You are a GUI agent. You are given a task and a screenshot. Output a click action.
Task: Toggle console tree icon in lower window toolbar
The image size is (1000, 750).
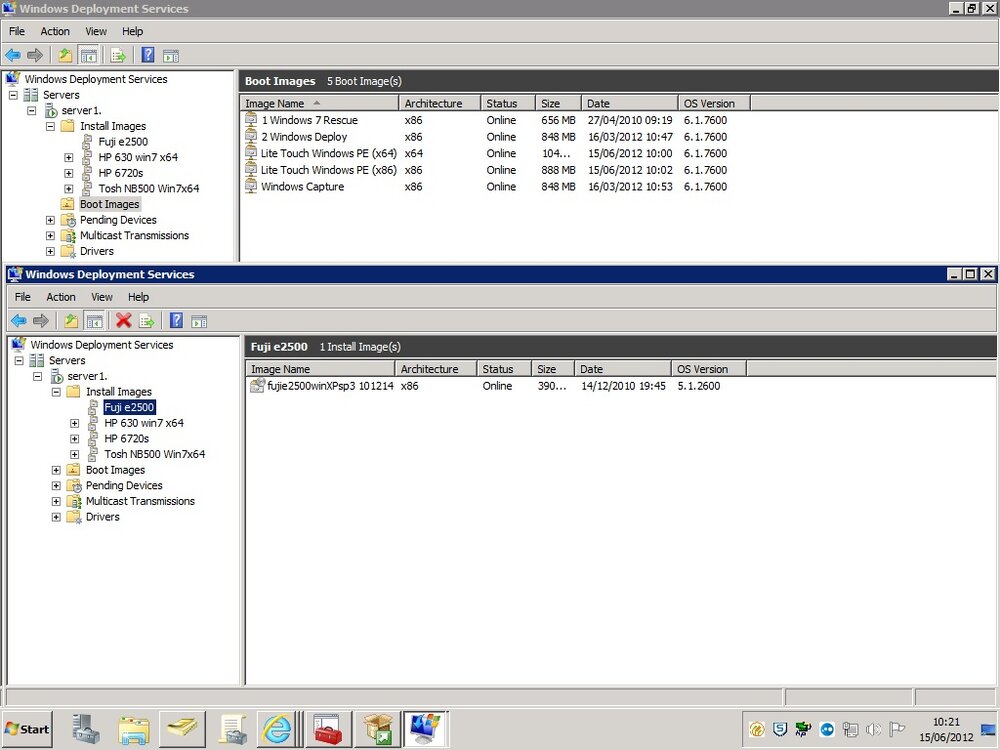[x=94, y=321]
